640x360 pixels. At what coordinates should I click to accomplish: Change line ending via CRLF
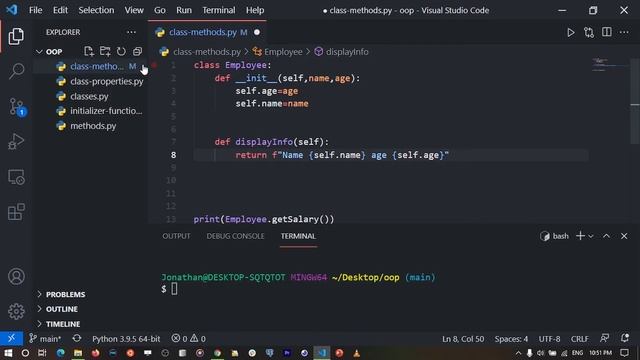(580, 338)
